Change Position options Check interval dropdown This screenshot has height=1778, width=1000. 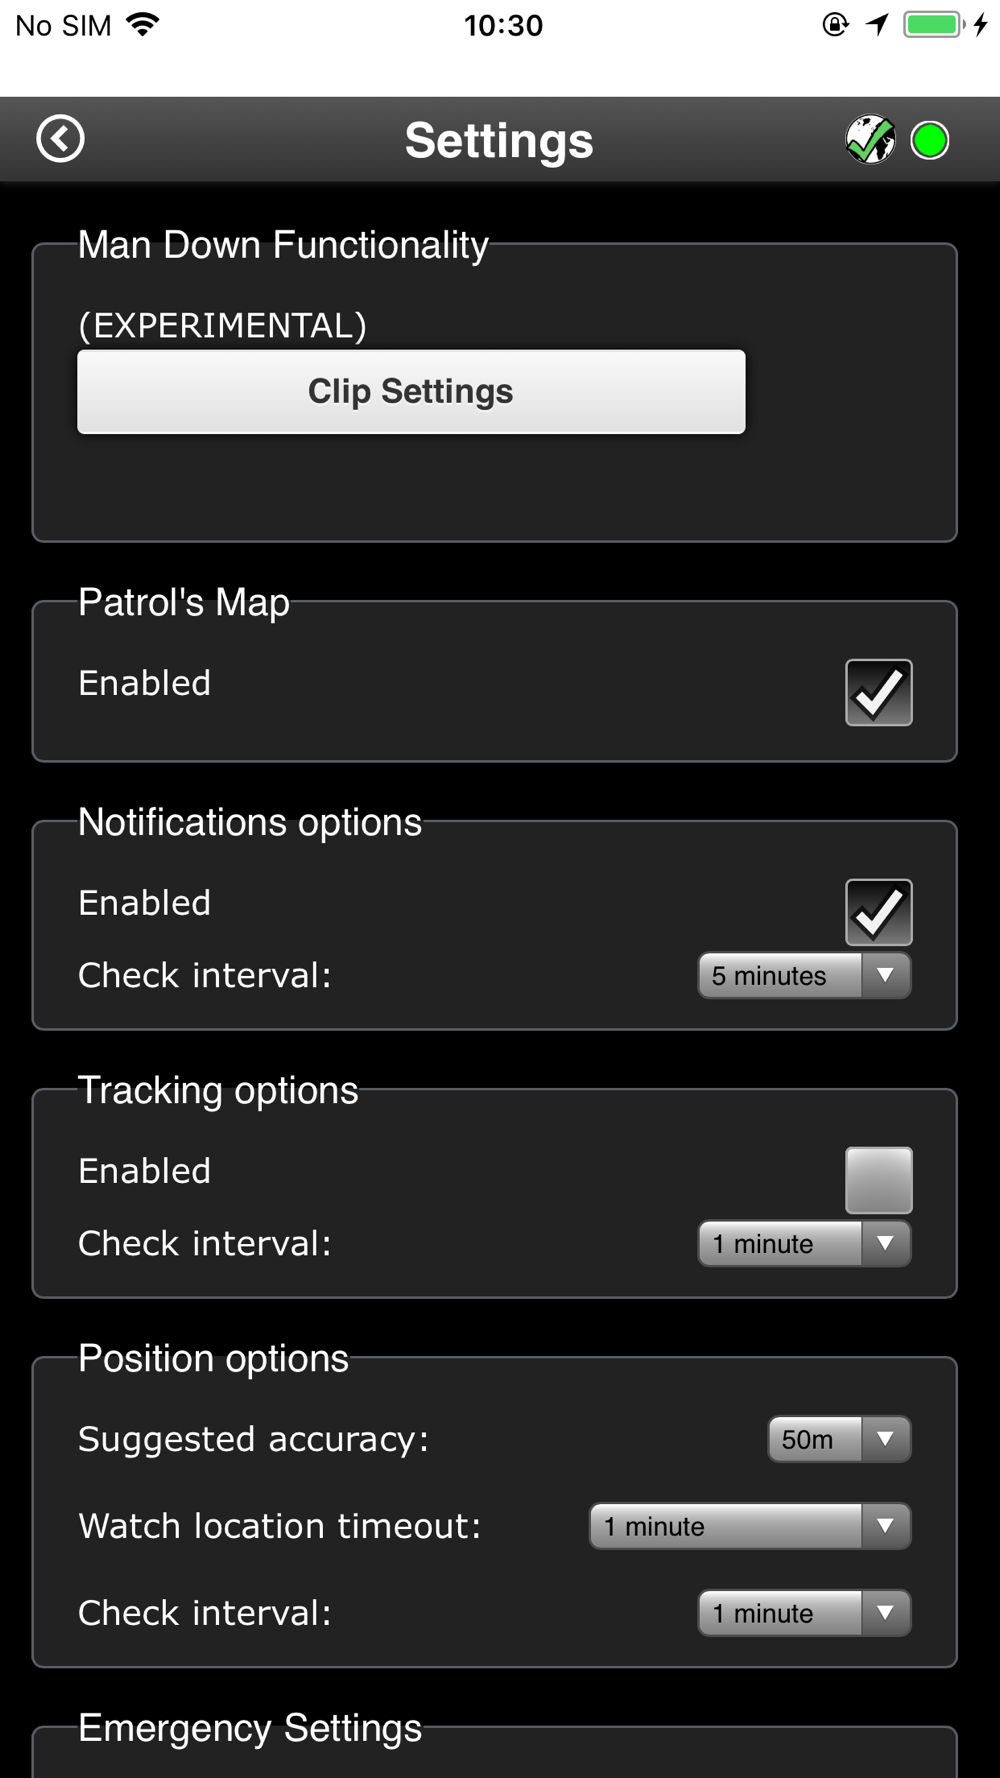click(x=804, y=1613)
